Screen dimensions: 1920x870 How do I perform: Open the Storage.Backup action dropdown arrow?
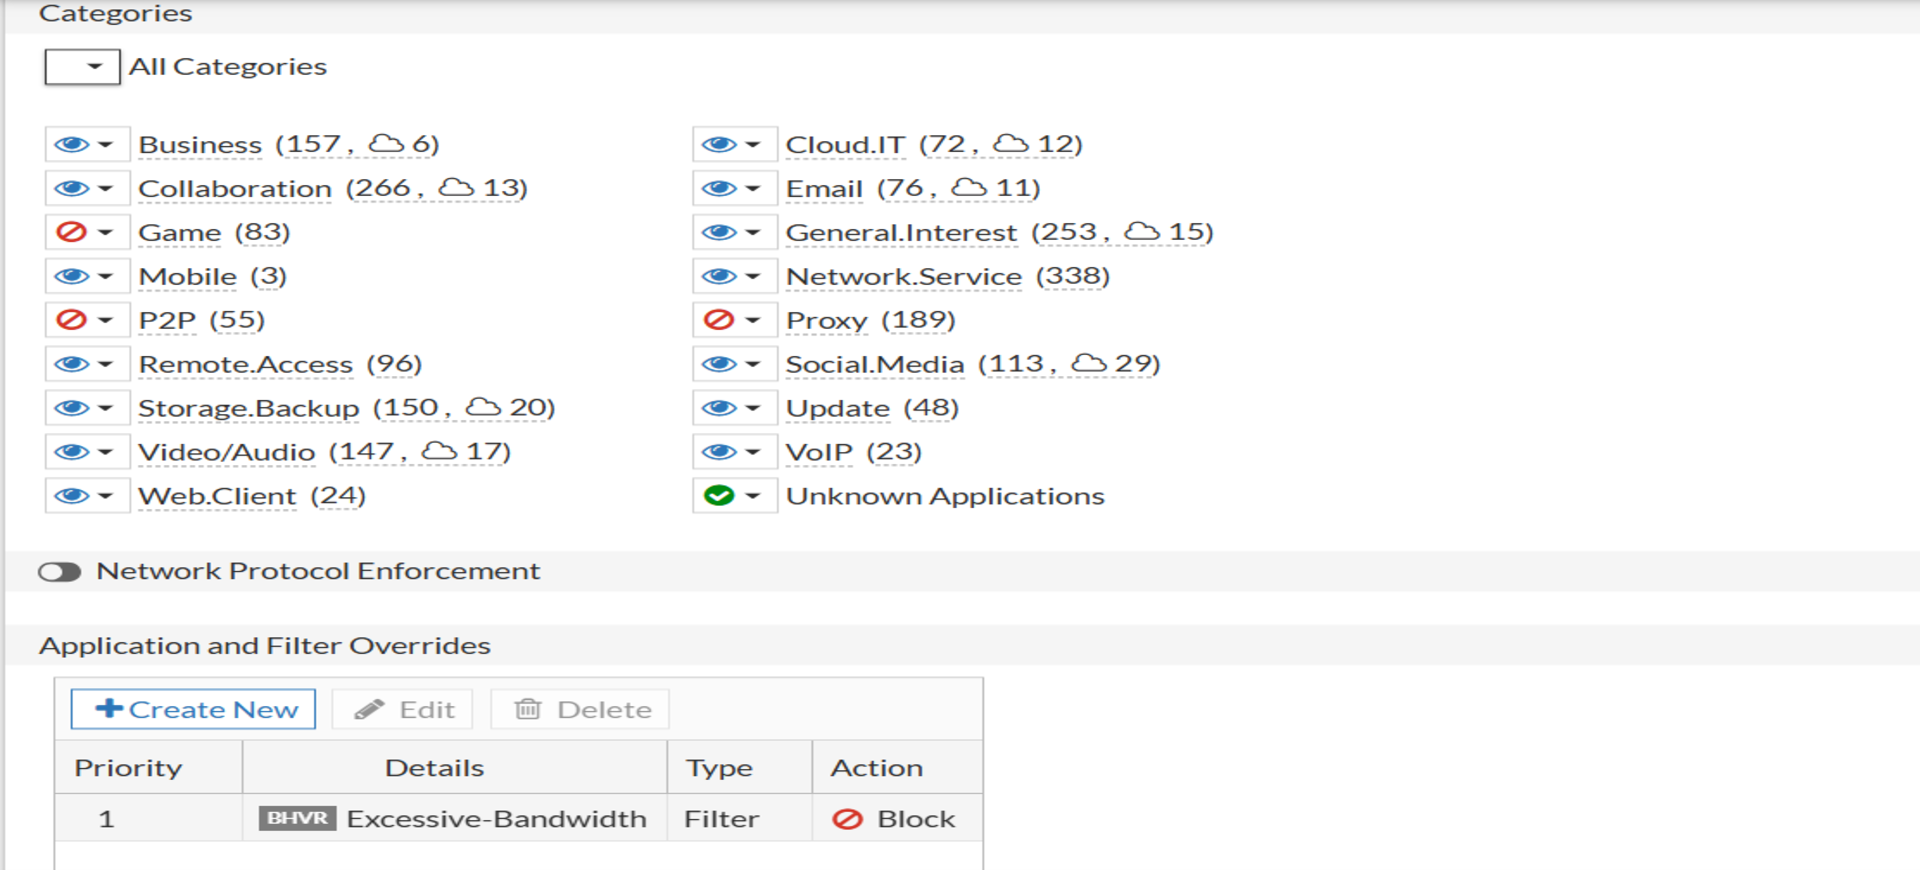click(105, 408)
